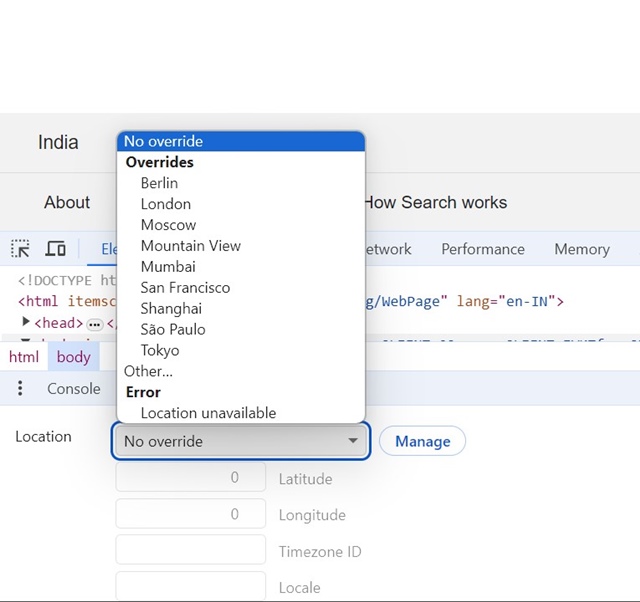The width and height of the screenshot is (640, 602).
Task: Expand the head element node
Action: [x=26, y=323]
